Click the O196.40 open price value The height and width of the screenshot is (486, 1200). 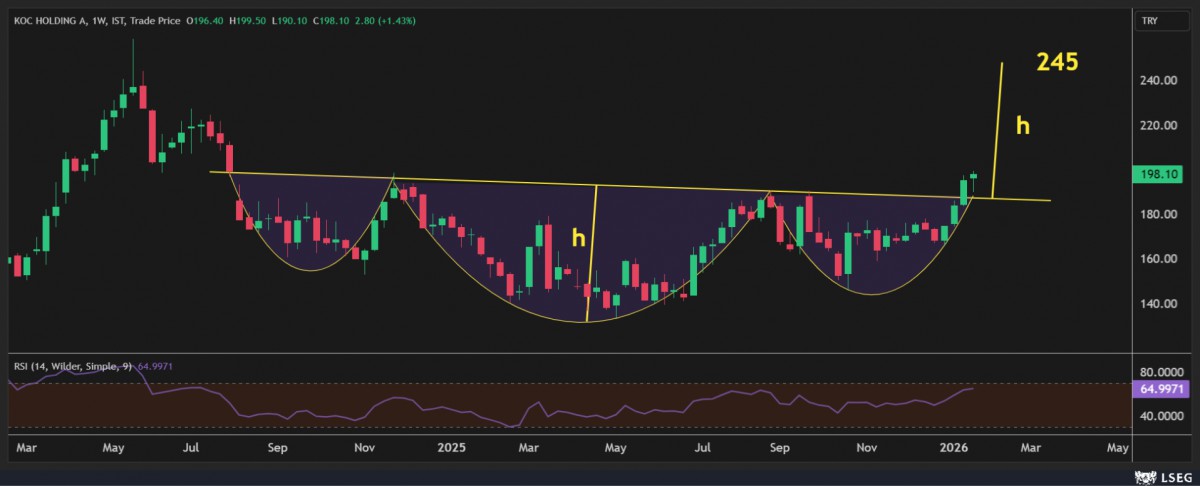point(208,20)
